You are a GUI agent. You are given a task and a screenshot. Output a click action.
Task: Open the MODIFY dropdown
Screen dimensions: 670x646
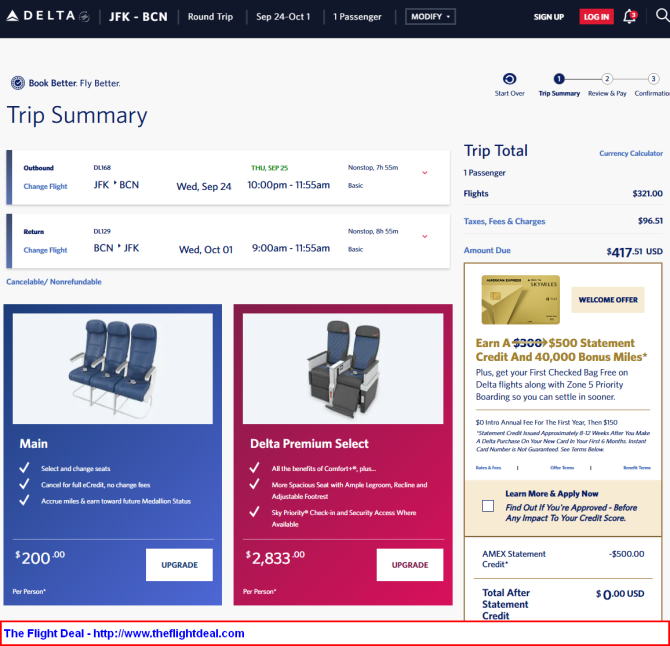point(430,17)
